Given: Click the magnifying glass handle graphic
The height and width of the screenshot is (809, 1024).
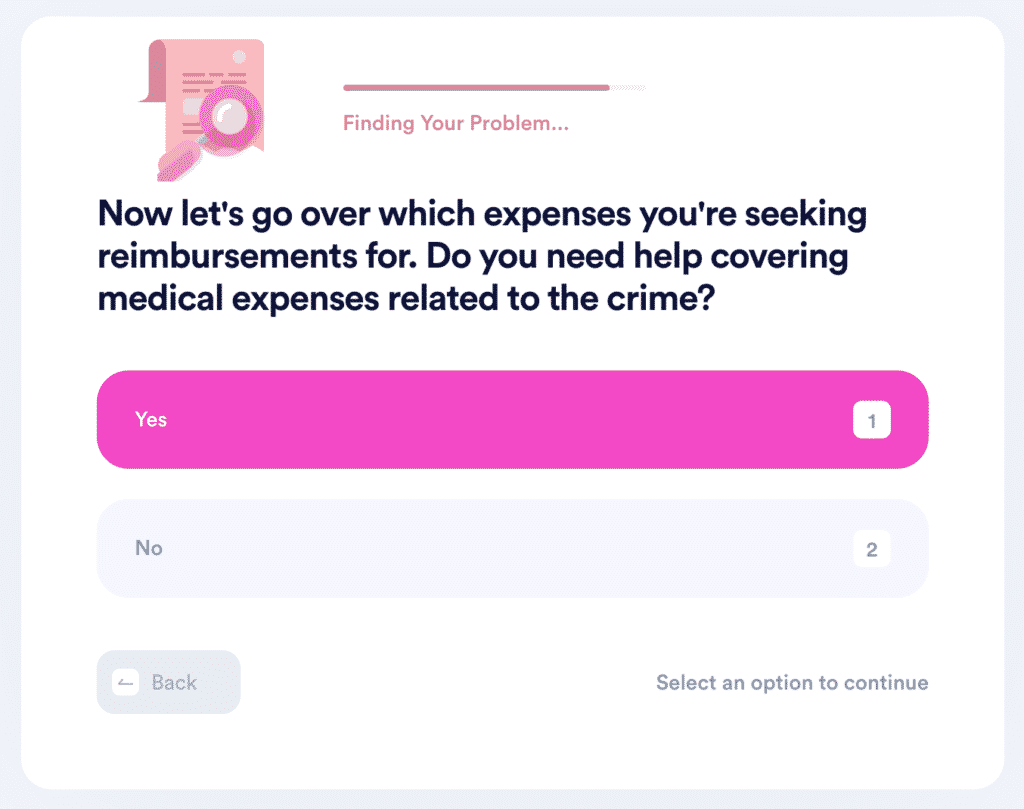Looking at the screenshot, I should 180,161.
